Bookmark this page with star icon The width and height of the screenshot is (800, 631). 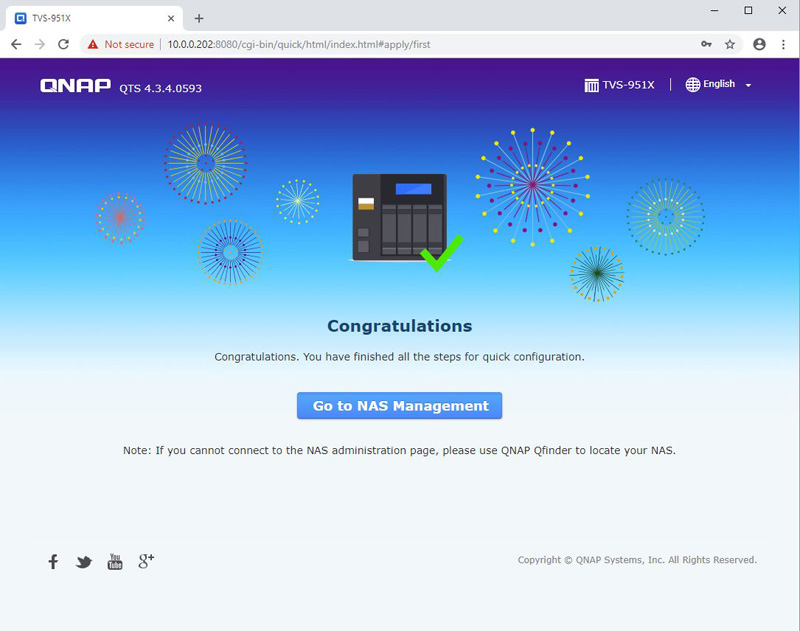point(730,44)
